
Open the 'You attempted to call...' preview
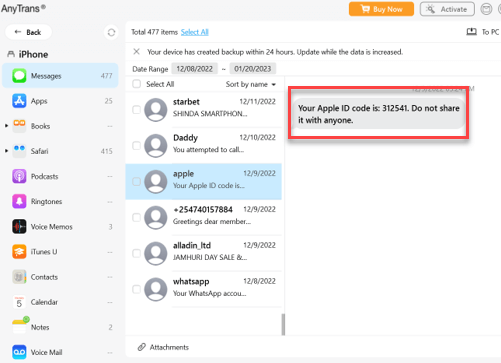pyautogui.click(x=208, y=150)
